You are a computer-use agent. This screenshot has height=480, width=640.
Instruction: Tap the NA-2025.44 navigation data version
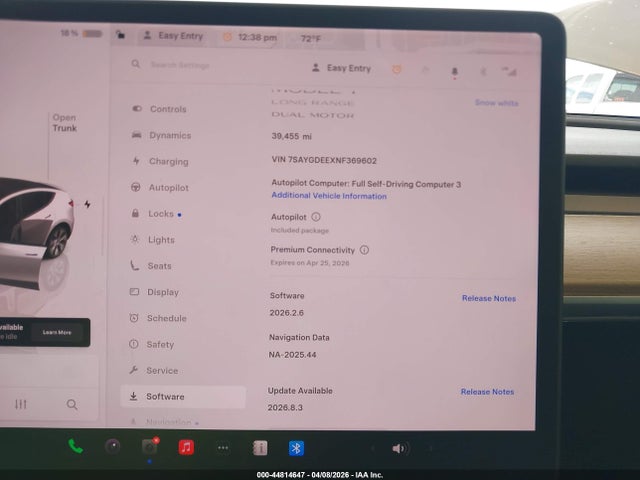(x=292, y=354)
